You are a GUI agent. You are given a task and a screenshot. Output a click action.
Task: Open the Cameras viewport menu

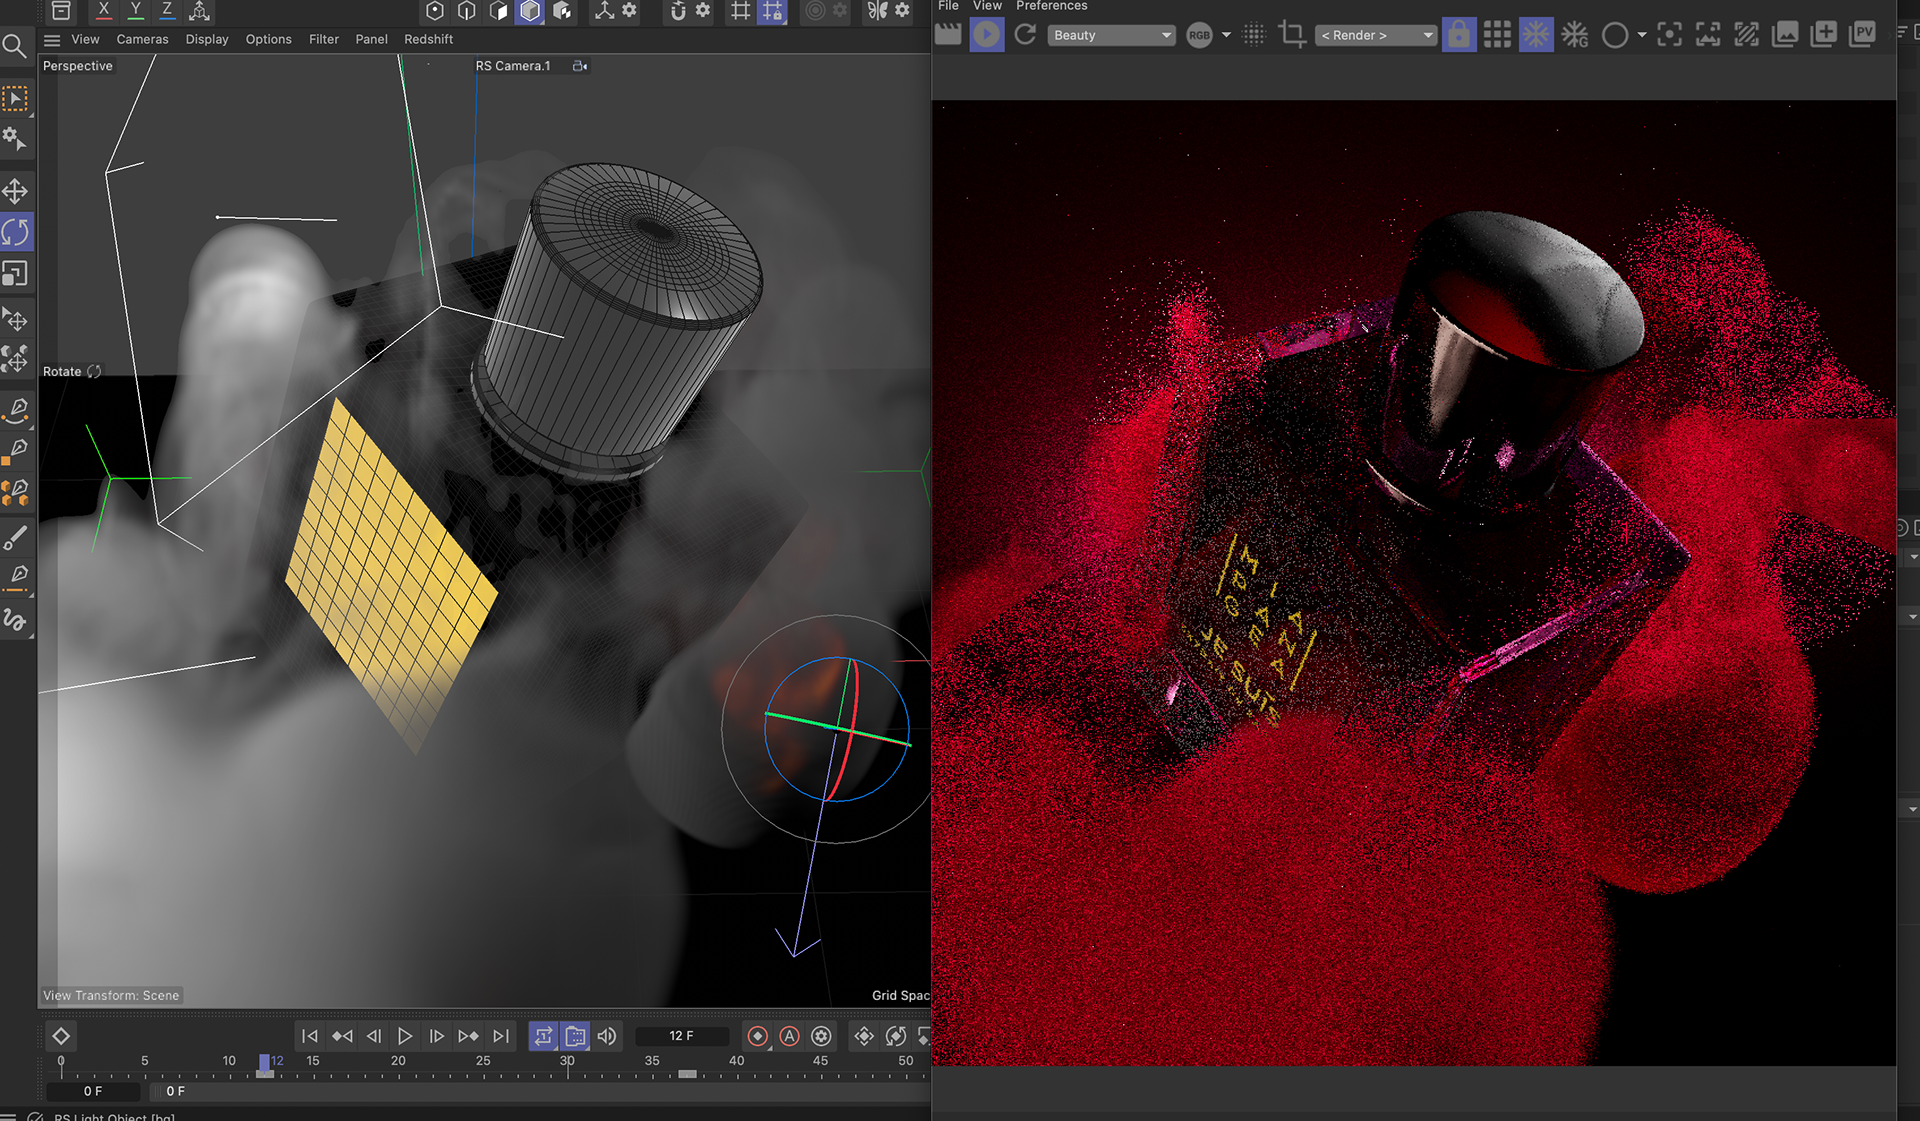click(x=142, y=39)
